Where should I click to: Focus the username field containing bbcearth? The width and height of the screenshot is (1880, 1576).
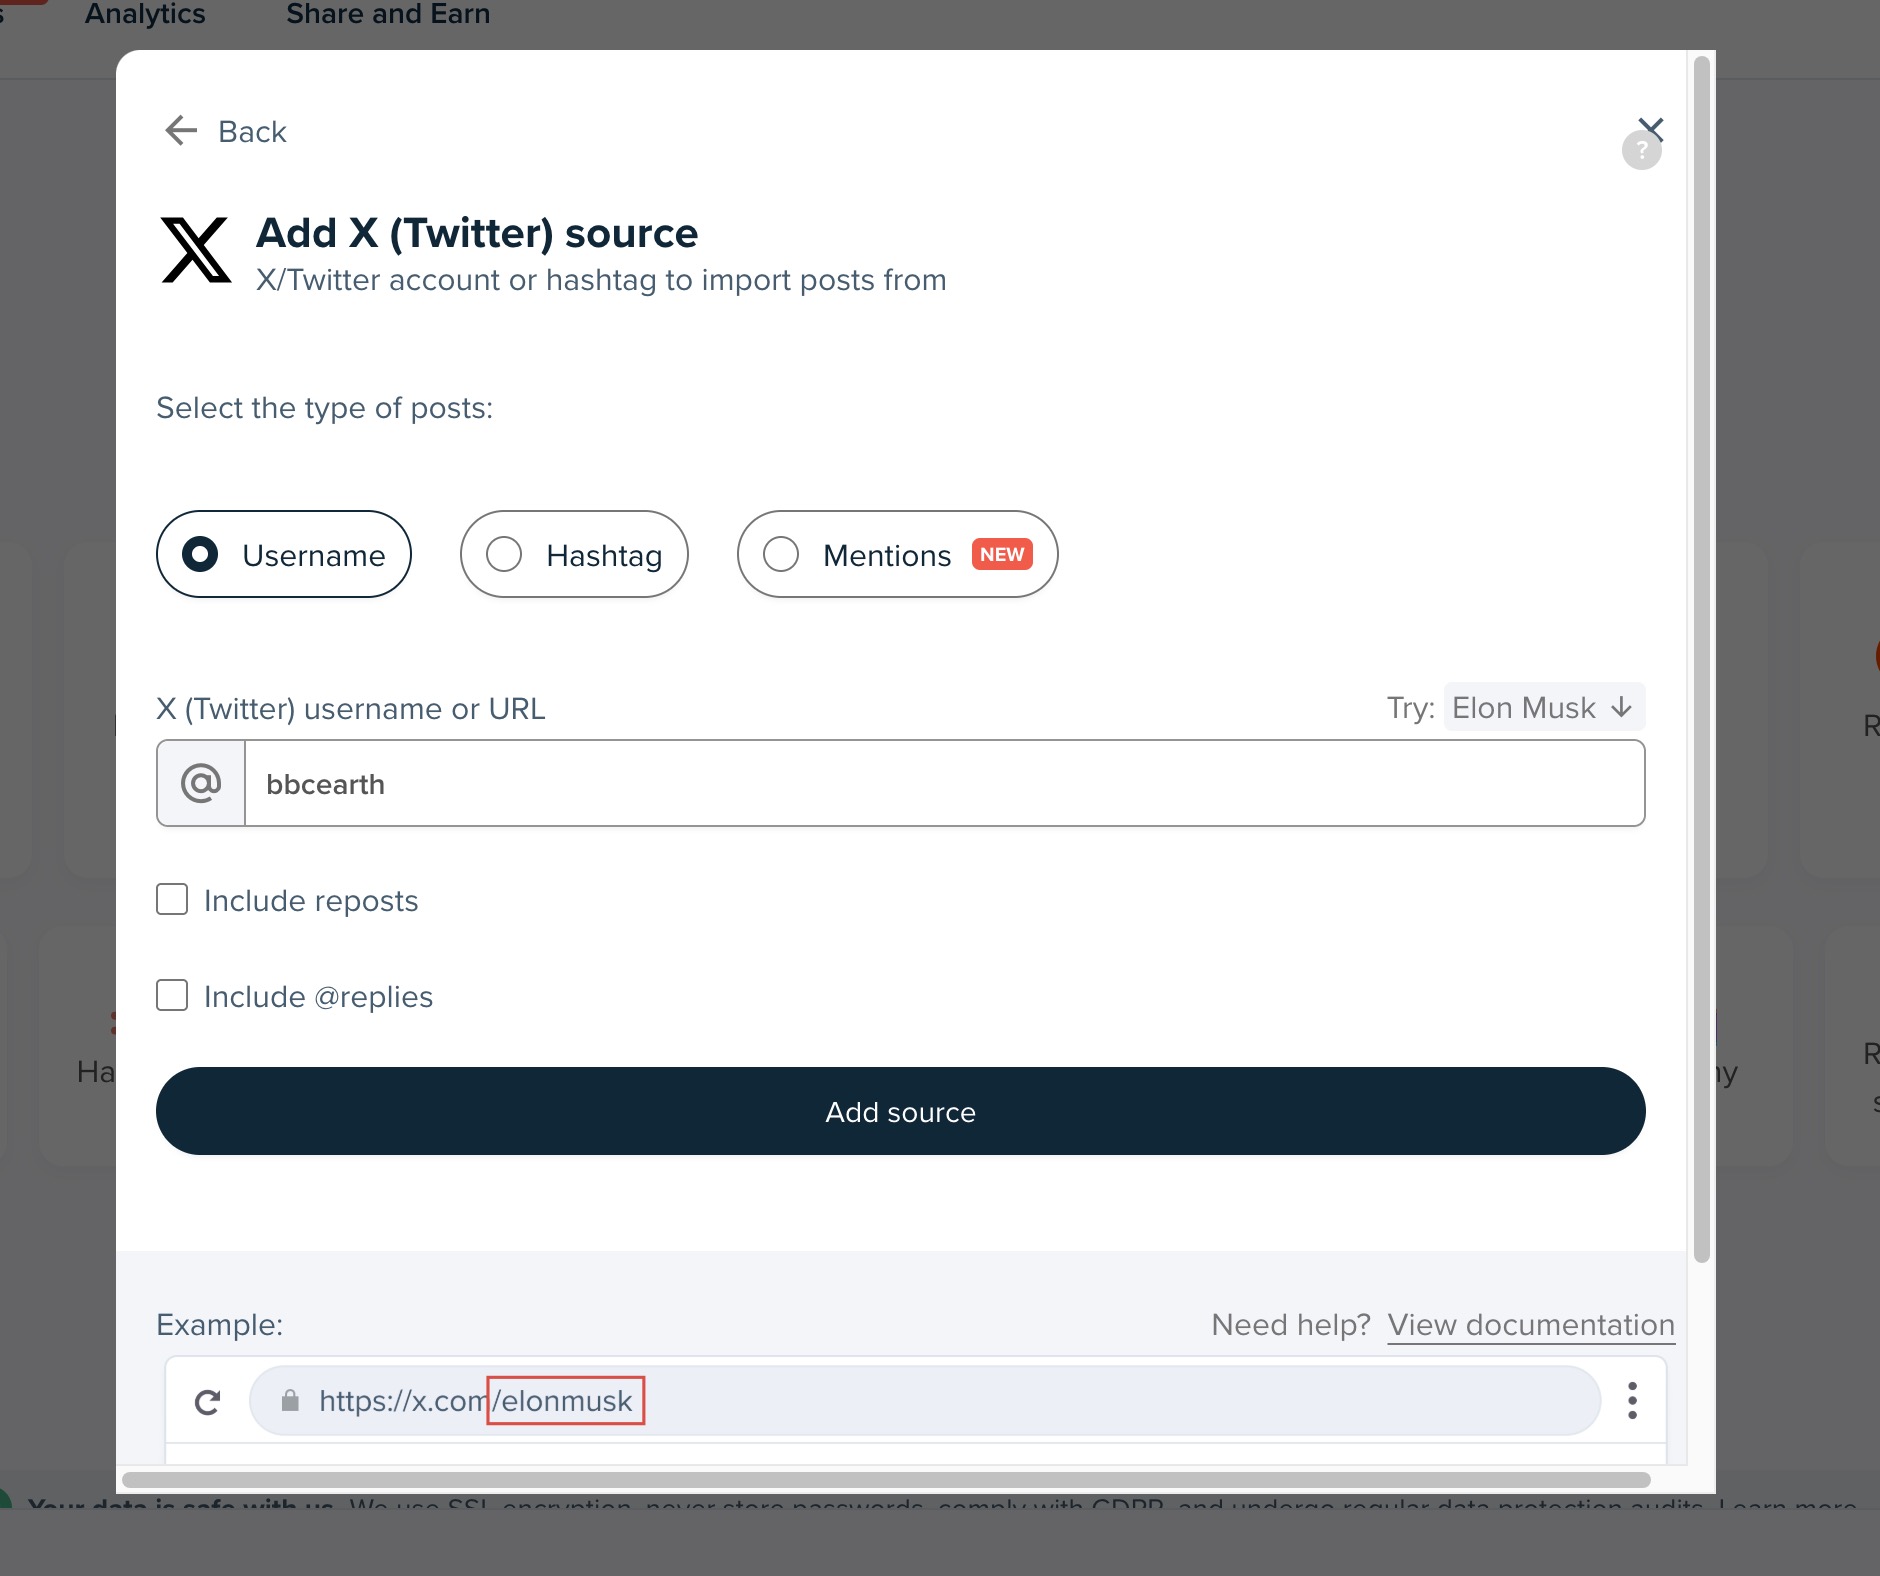tap(944, 783)
